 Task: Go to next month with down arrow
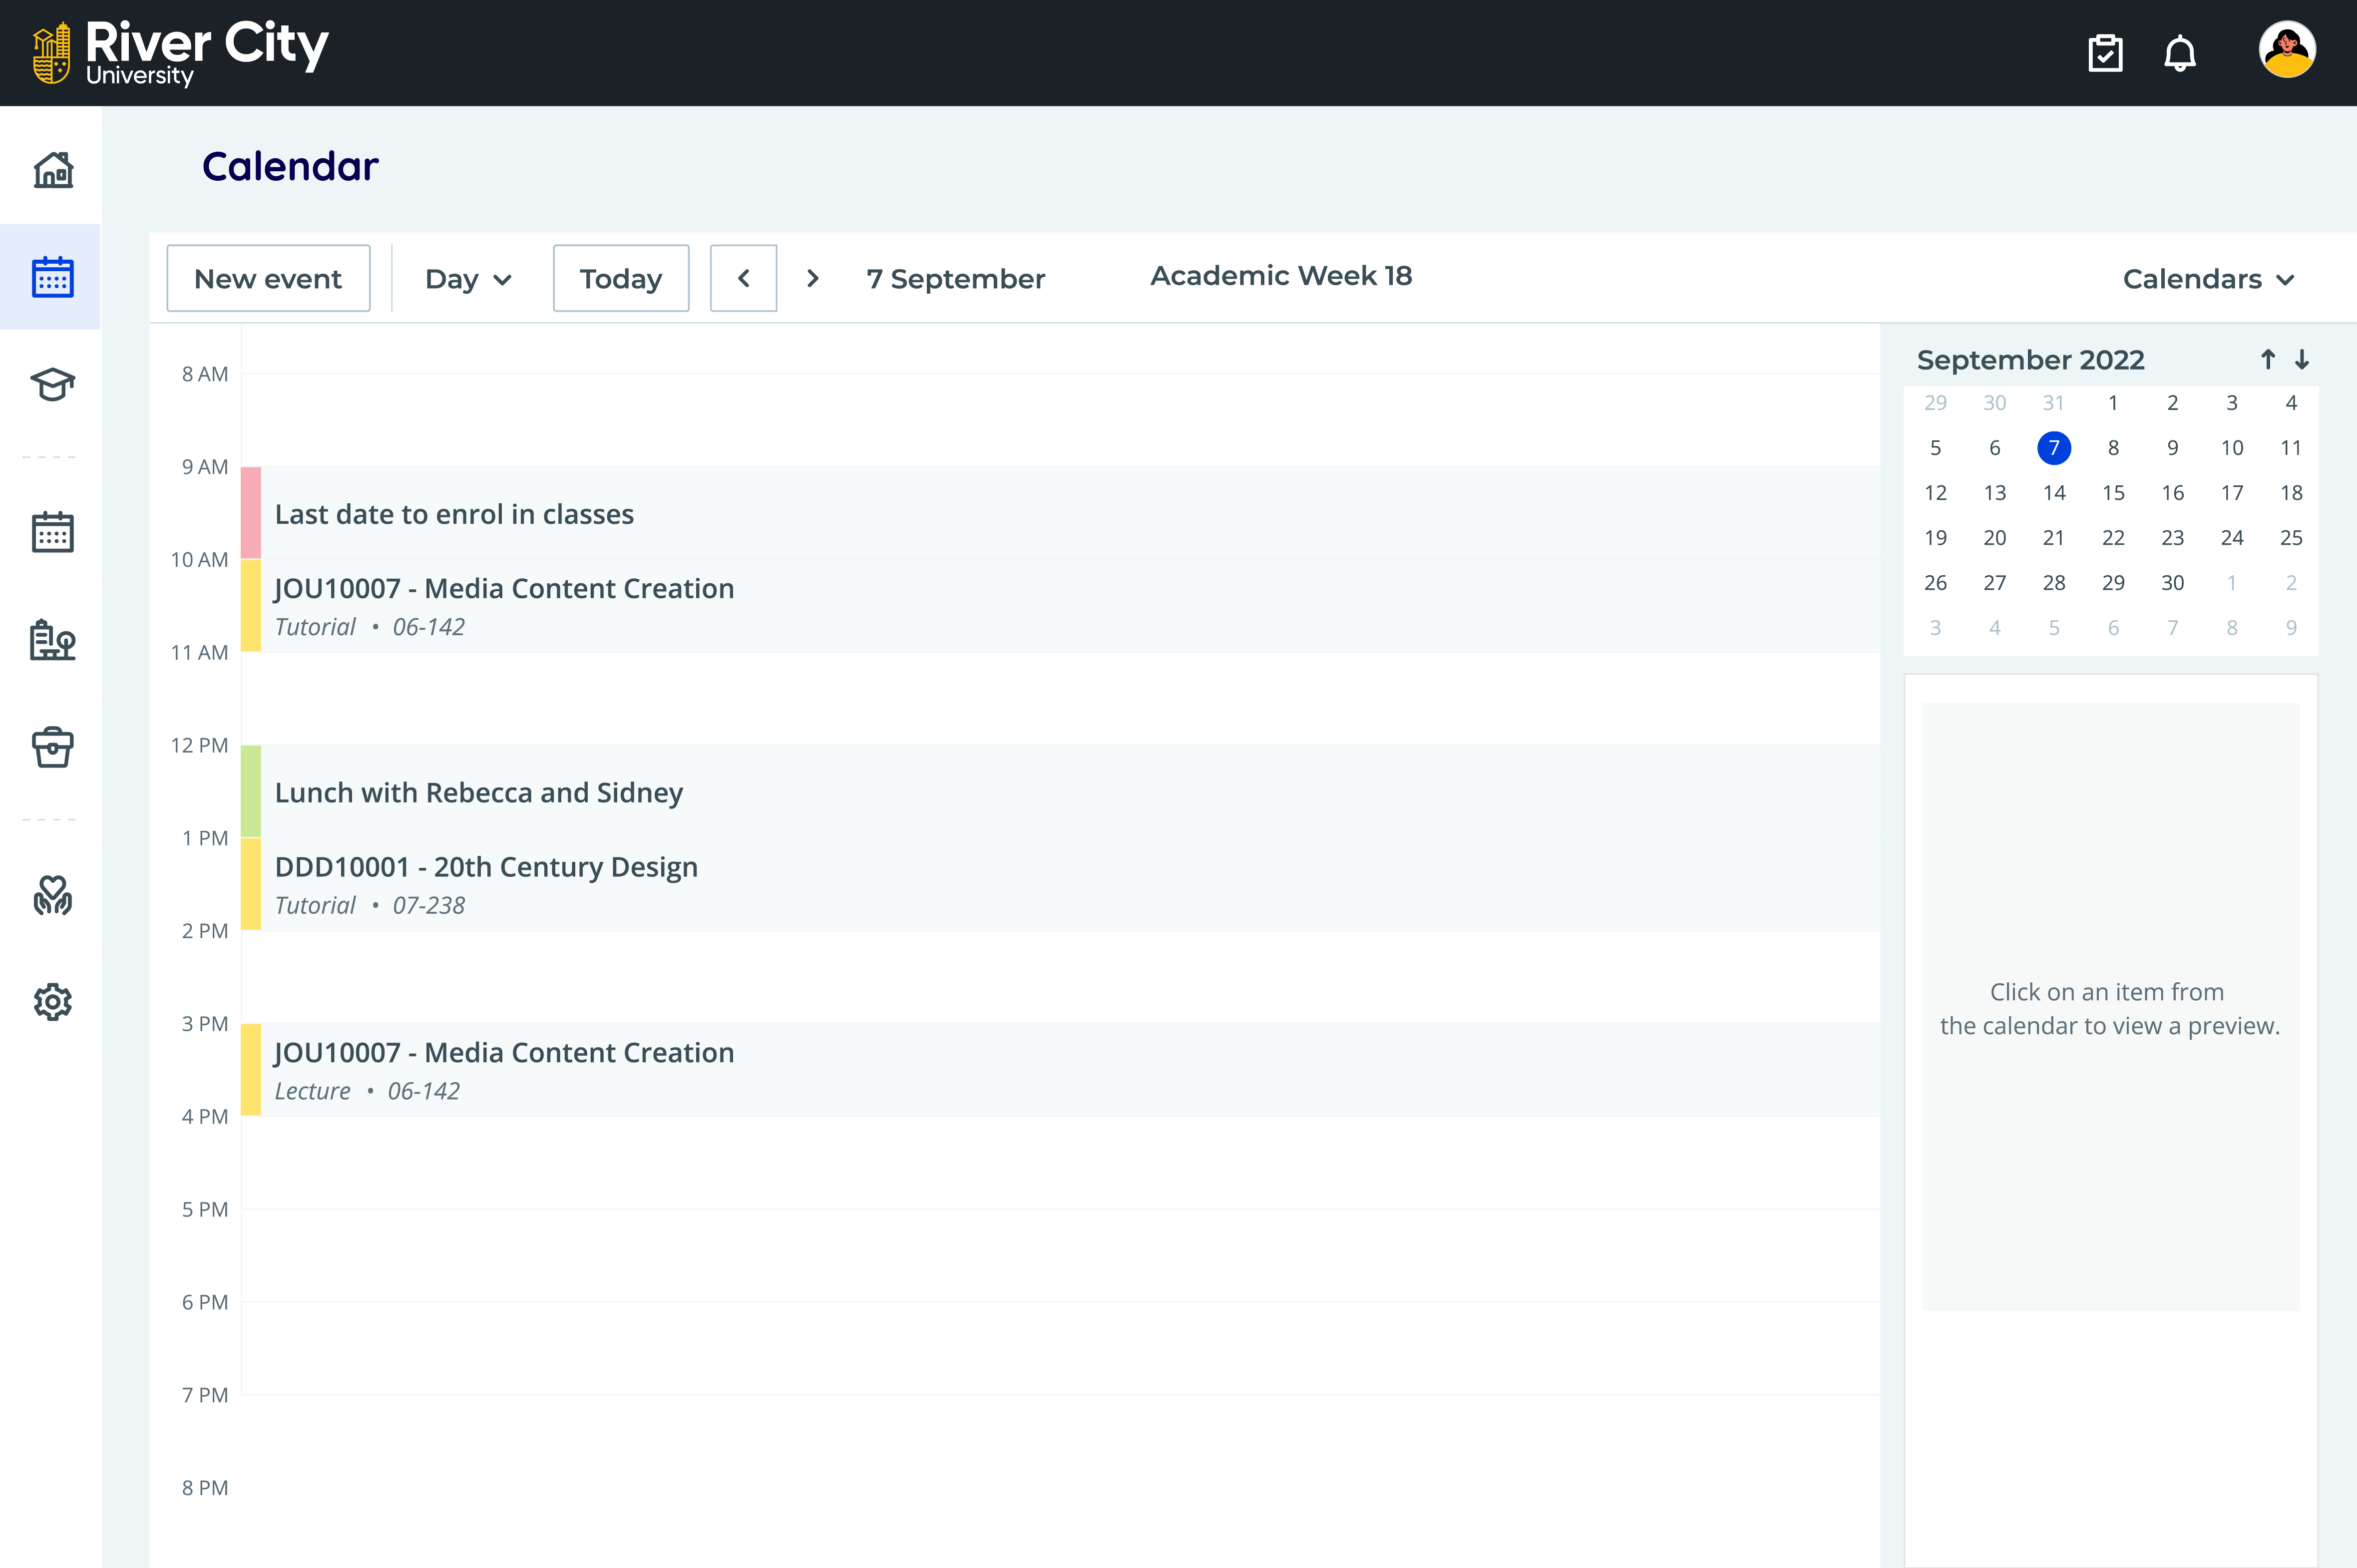[x=2302, y=359]
